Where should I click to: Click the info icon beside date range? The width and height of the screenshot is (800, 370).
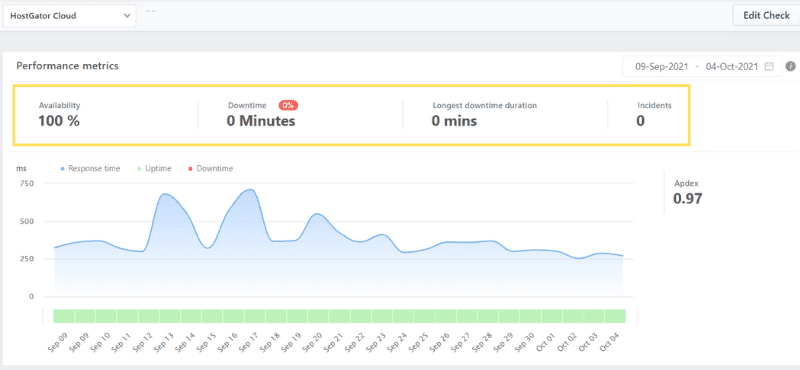791,66
